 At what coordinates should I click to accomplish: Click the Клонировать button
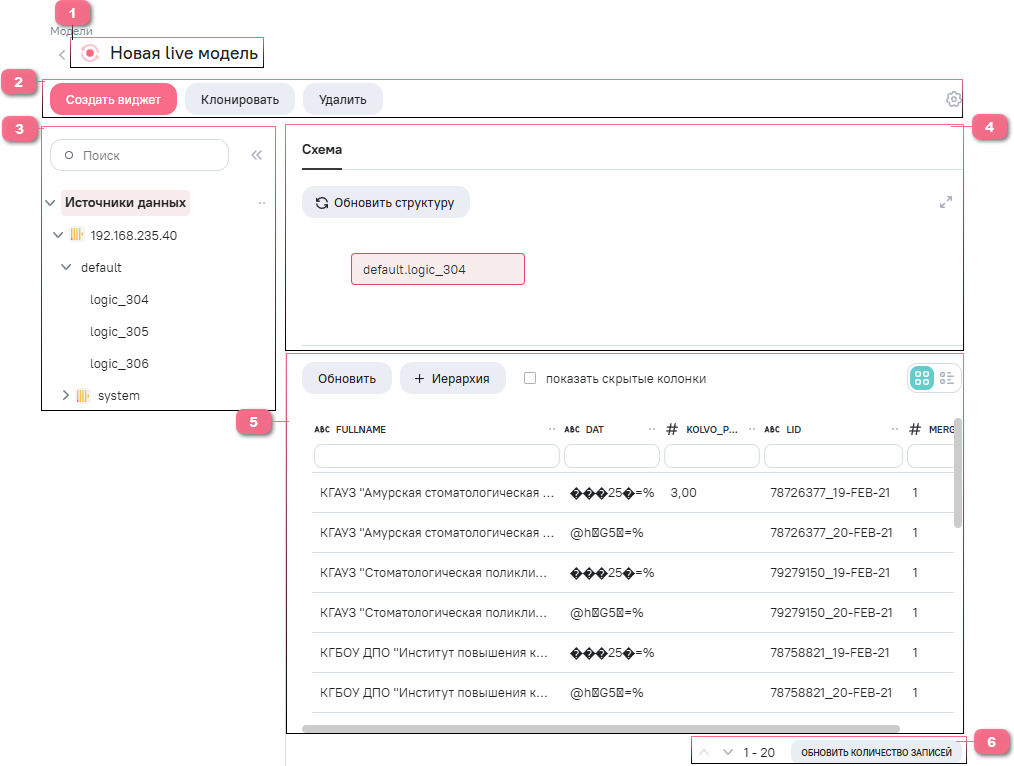[240, 100]
